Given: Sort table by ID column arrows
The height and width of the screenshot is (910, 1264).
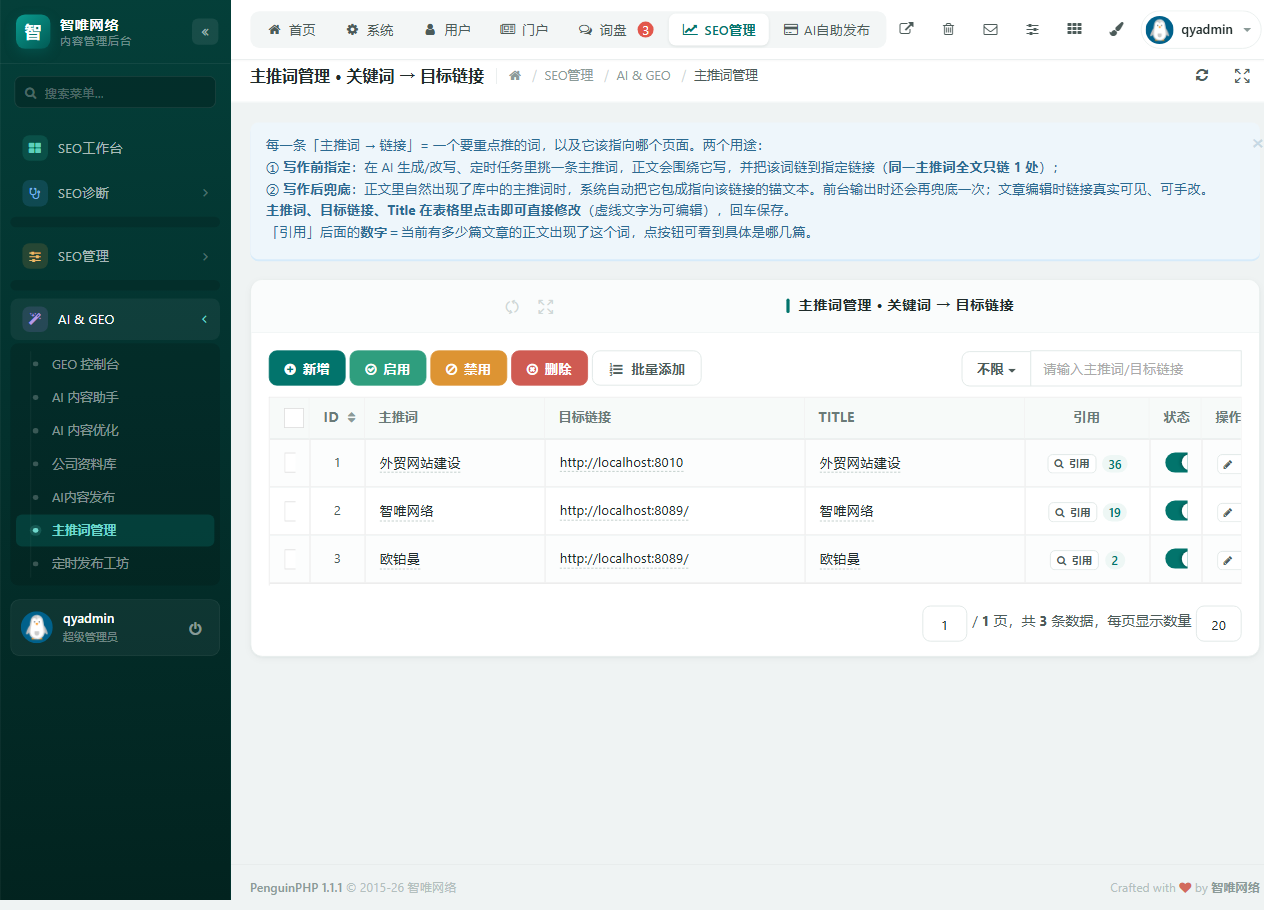Looking at the screenshot, I should 351,418.
